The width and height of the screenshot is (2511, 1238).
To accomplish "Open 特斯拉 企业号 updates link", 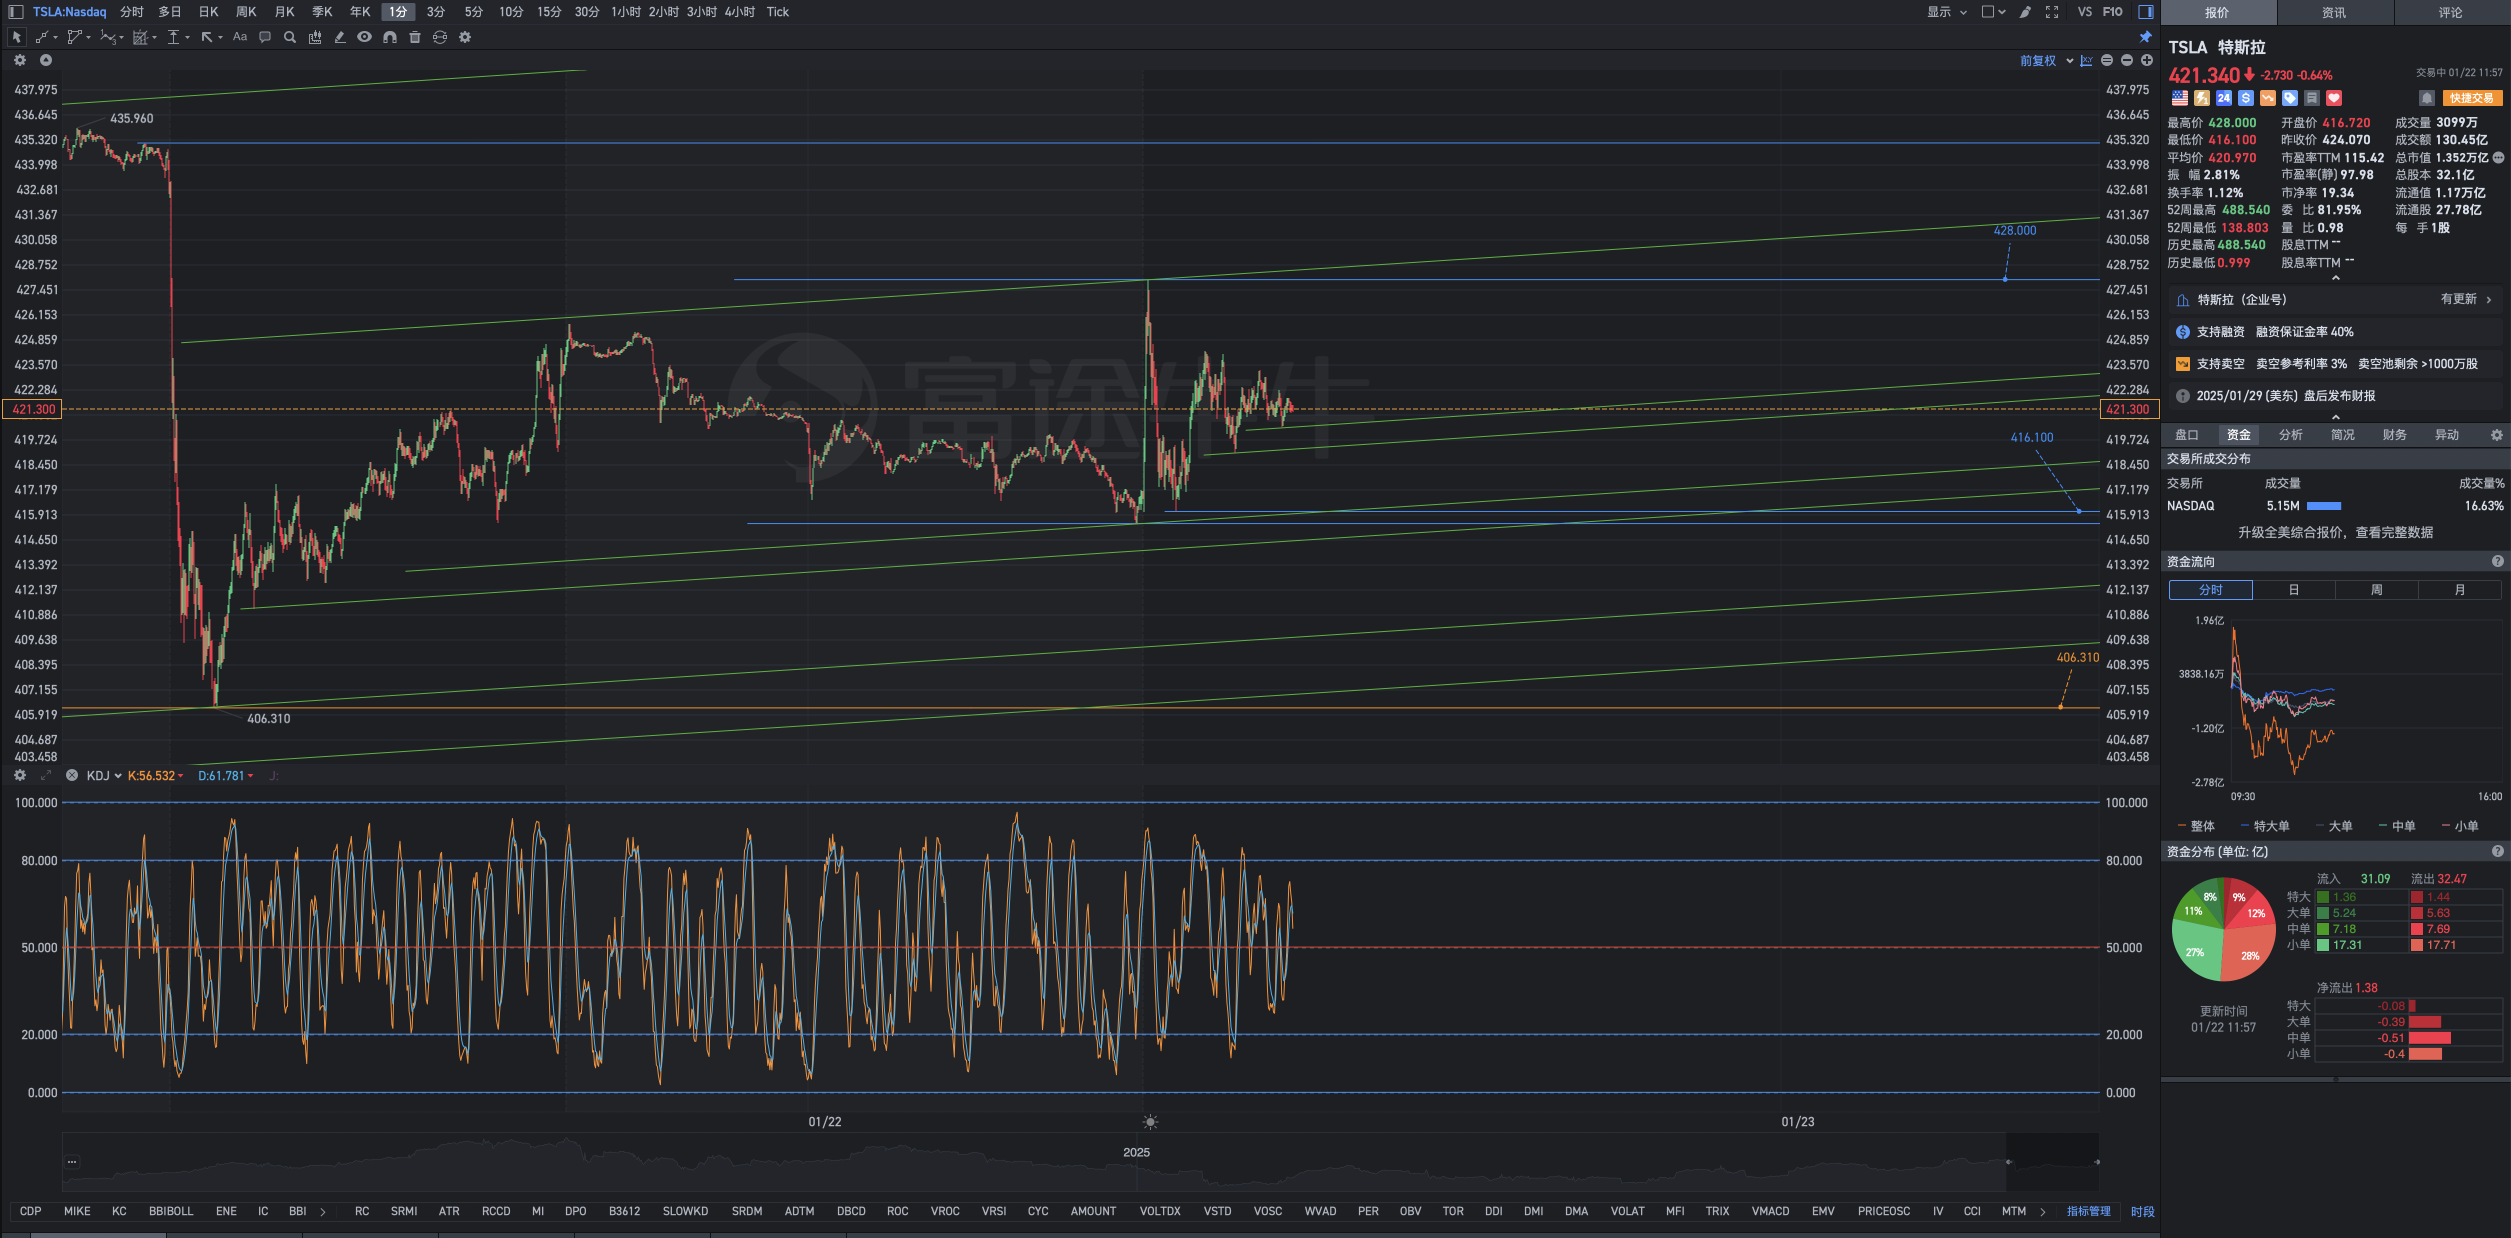I will (2336, 300).
